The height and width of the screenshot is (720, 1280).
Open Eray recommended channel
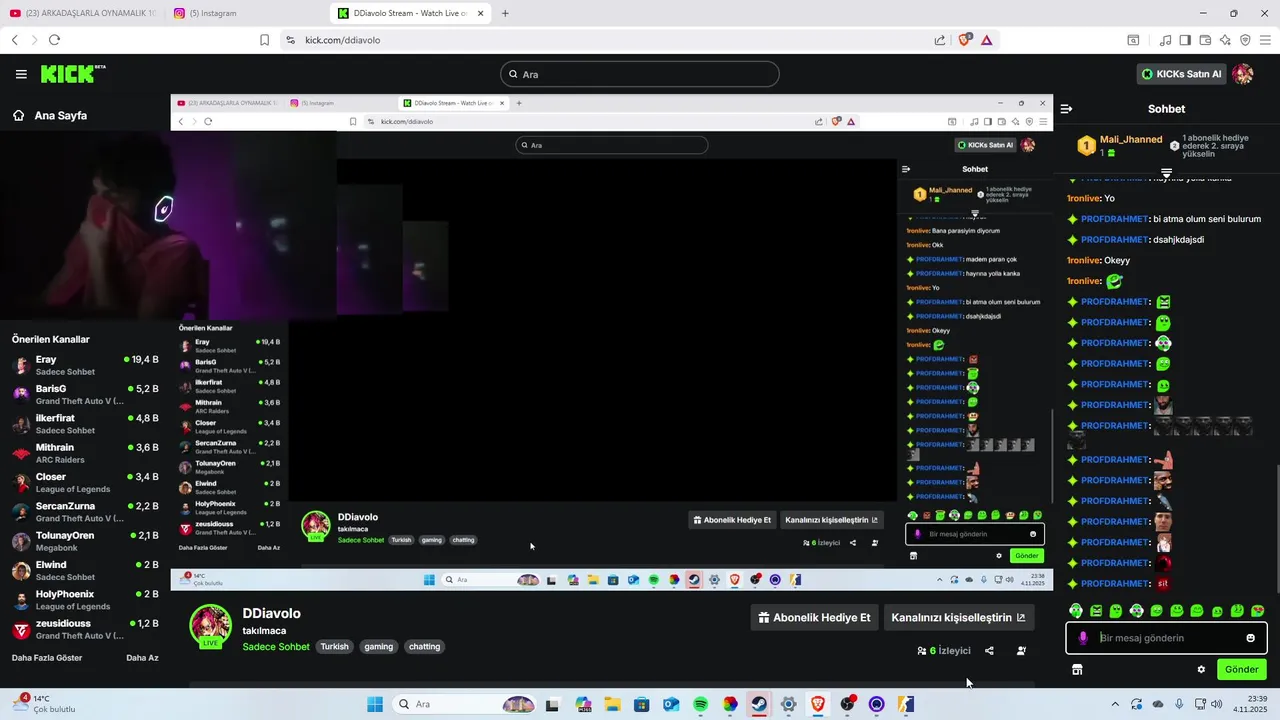click(x=85, y=365)
